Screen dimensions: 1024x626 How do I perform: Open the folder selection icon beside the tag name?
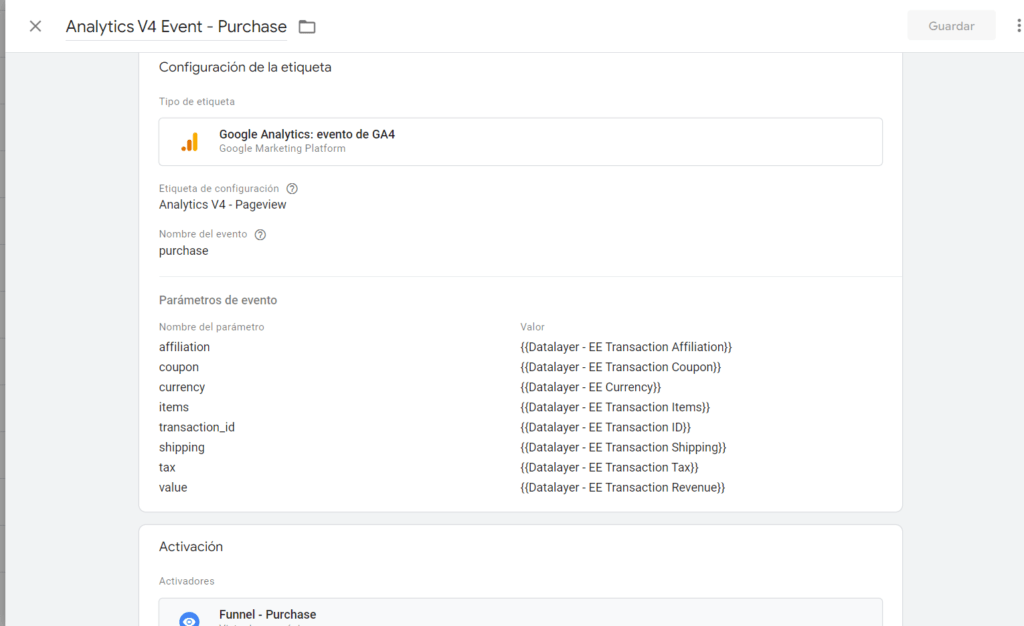(x=307, y=27)
